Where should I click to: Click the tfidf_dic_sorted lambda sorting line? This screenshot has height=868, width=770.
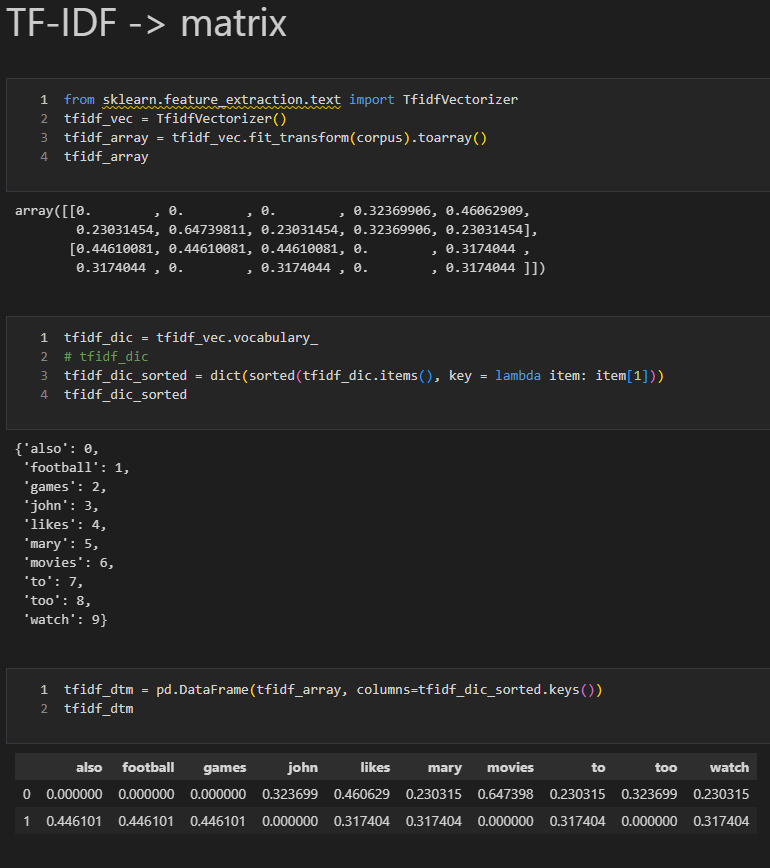[x=364, y=375]
